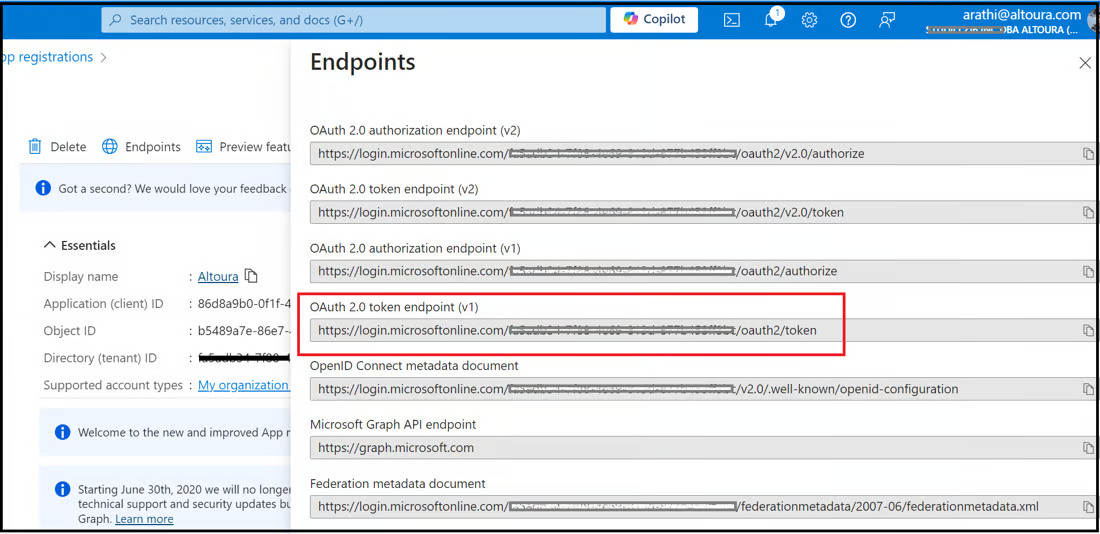Copy OpenID Connect metadata document URL

point(1088,389)
